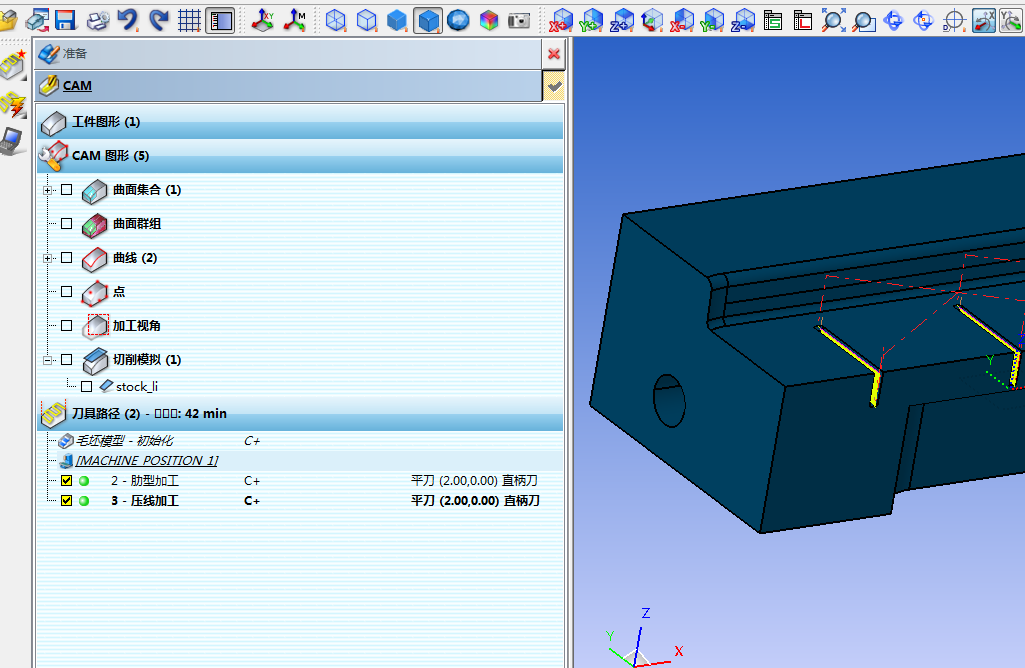Image resolution: width=1025 pixels, height=668 pixels.
Task: Select the wireframe view cube icon
Action: pyautogui.click(x=336, y=19)
